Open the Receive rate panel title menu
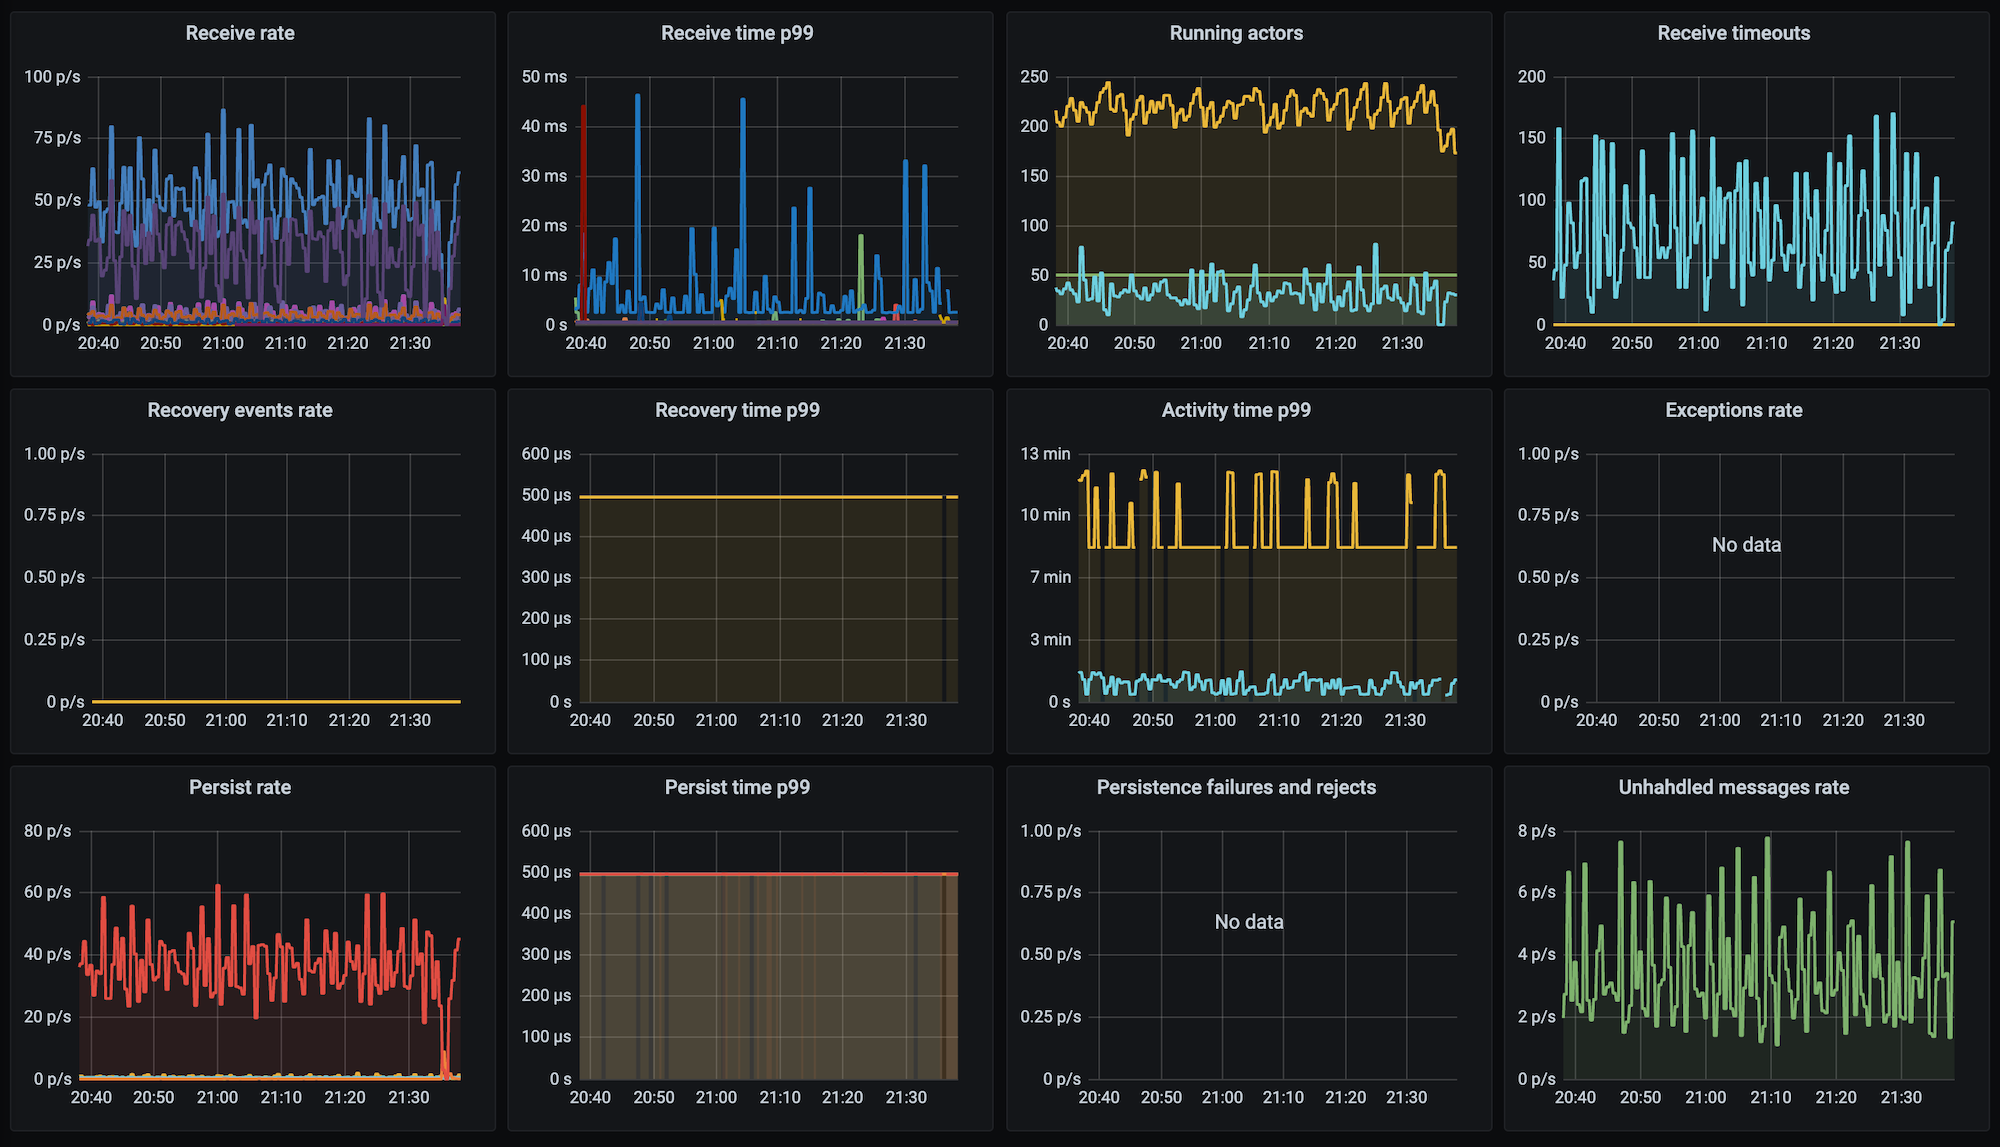Screen dimensions: 2000x1147 (x=240, y=33)
